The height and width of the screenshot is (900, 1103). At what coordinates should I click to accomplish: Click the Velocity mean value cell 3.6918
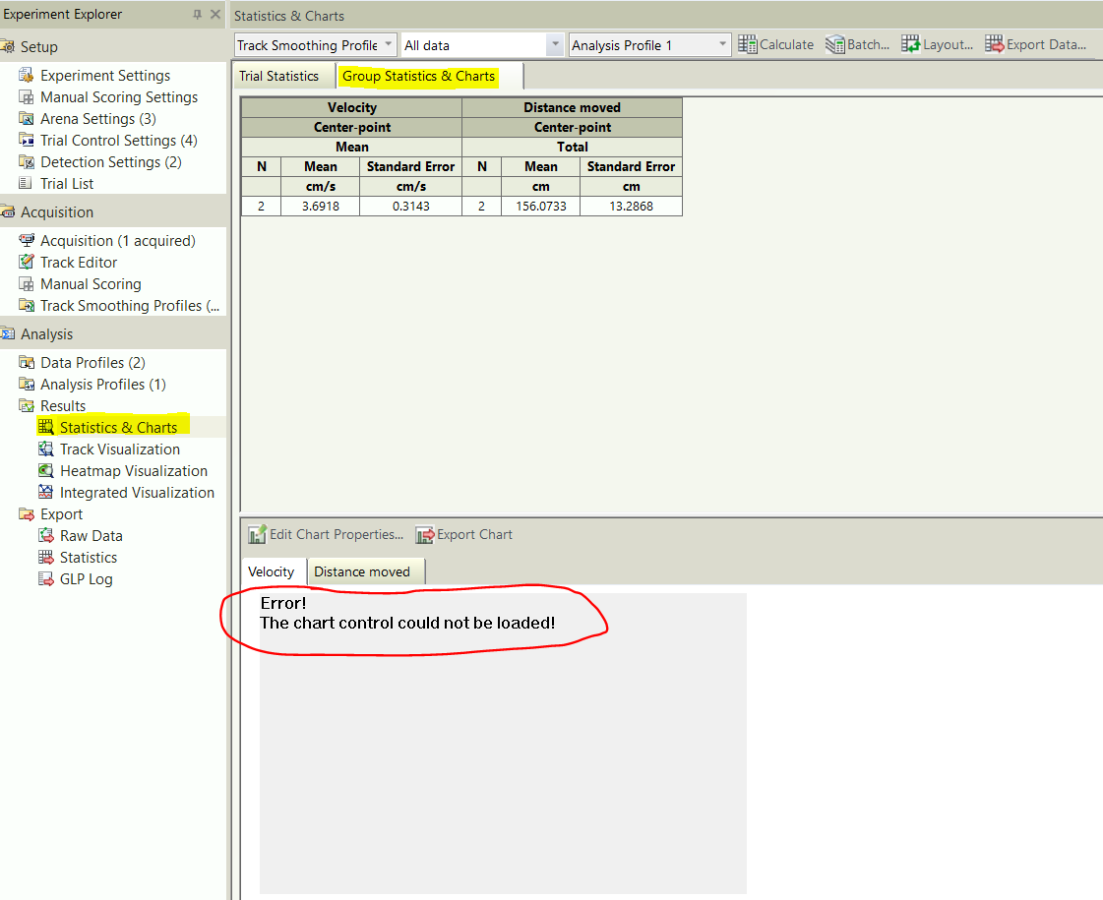(x=321, y=206)
